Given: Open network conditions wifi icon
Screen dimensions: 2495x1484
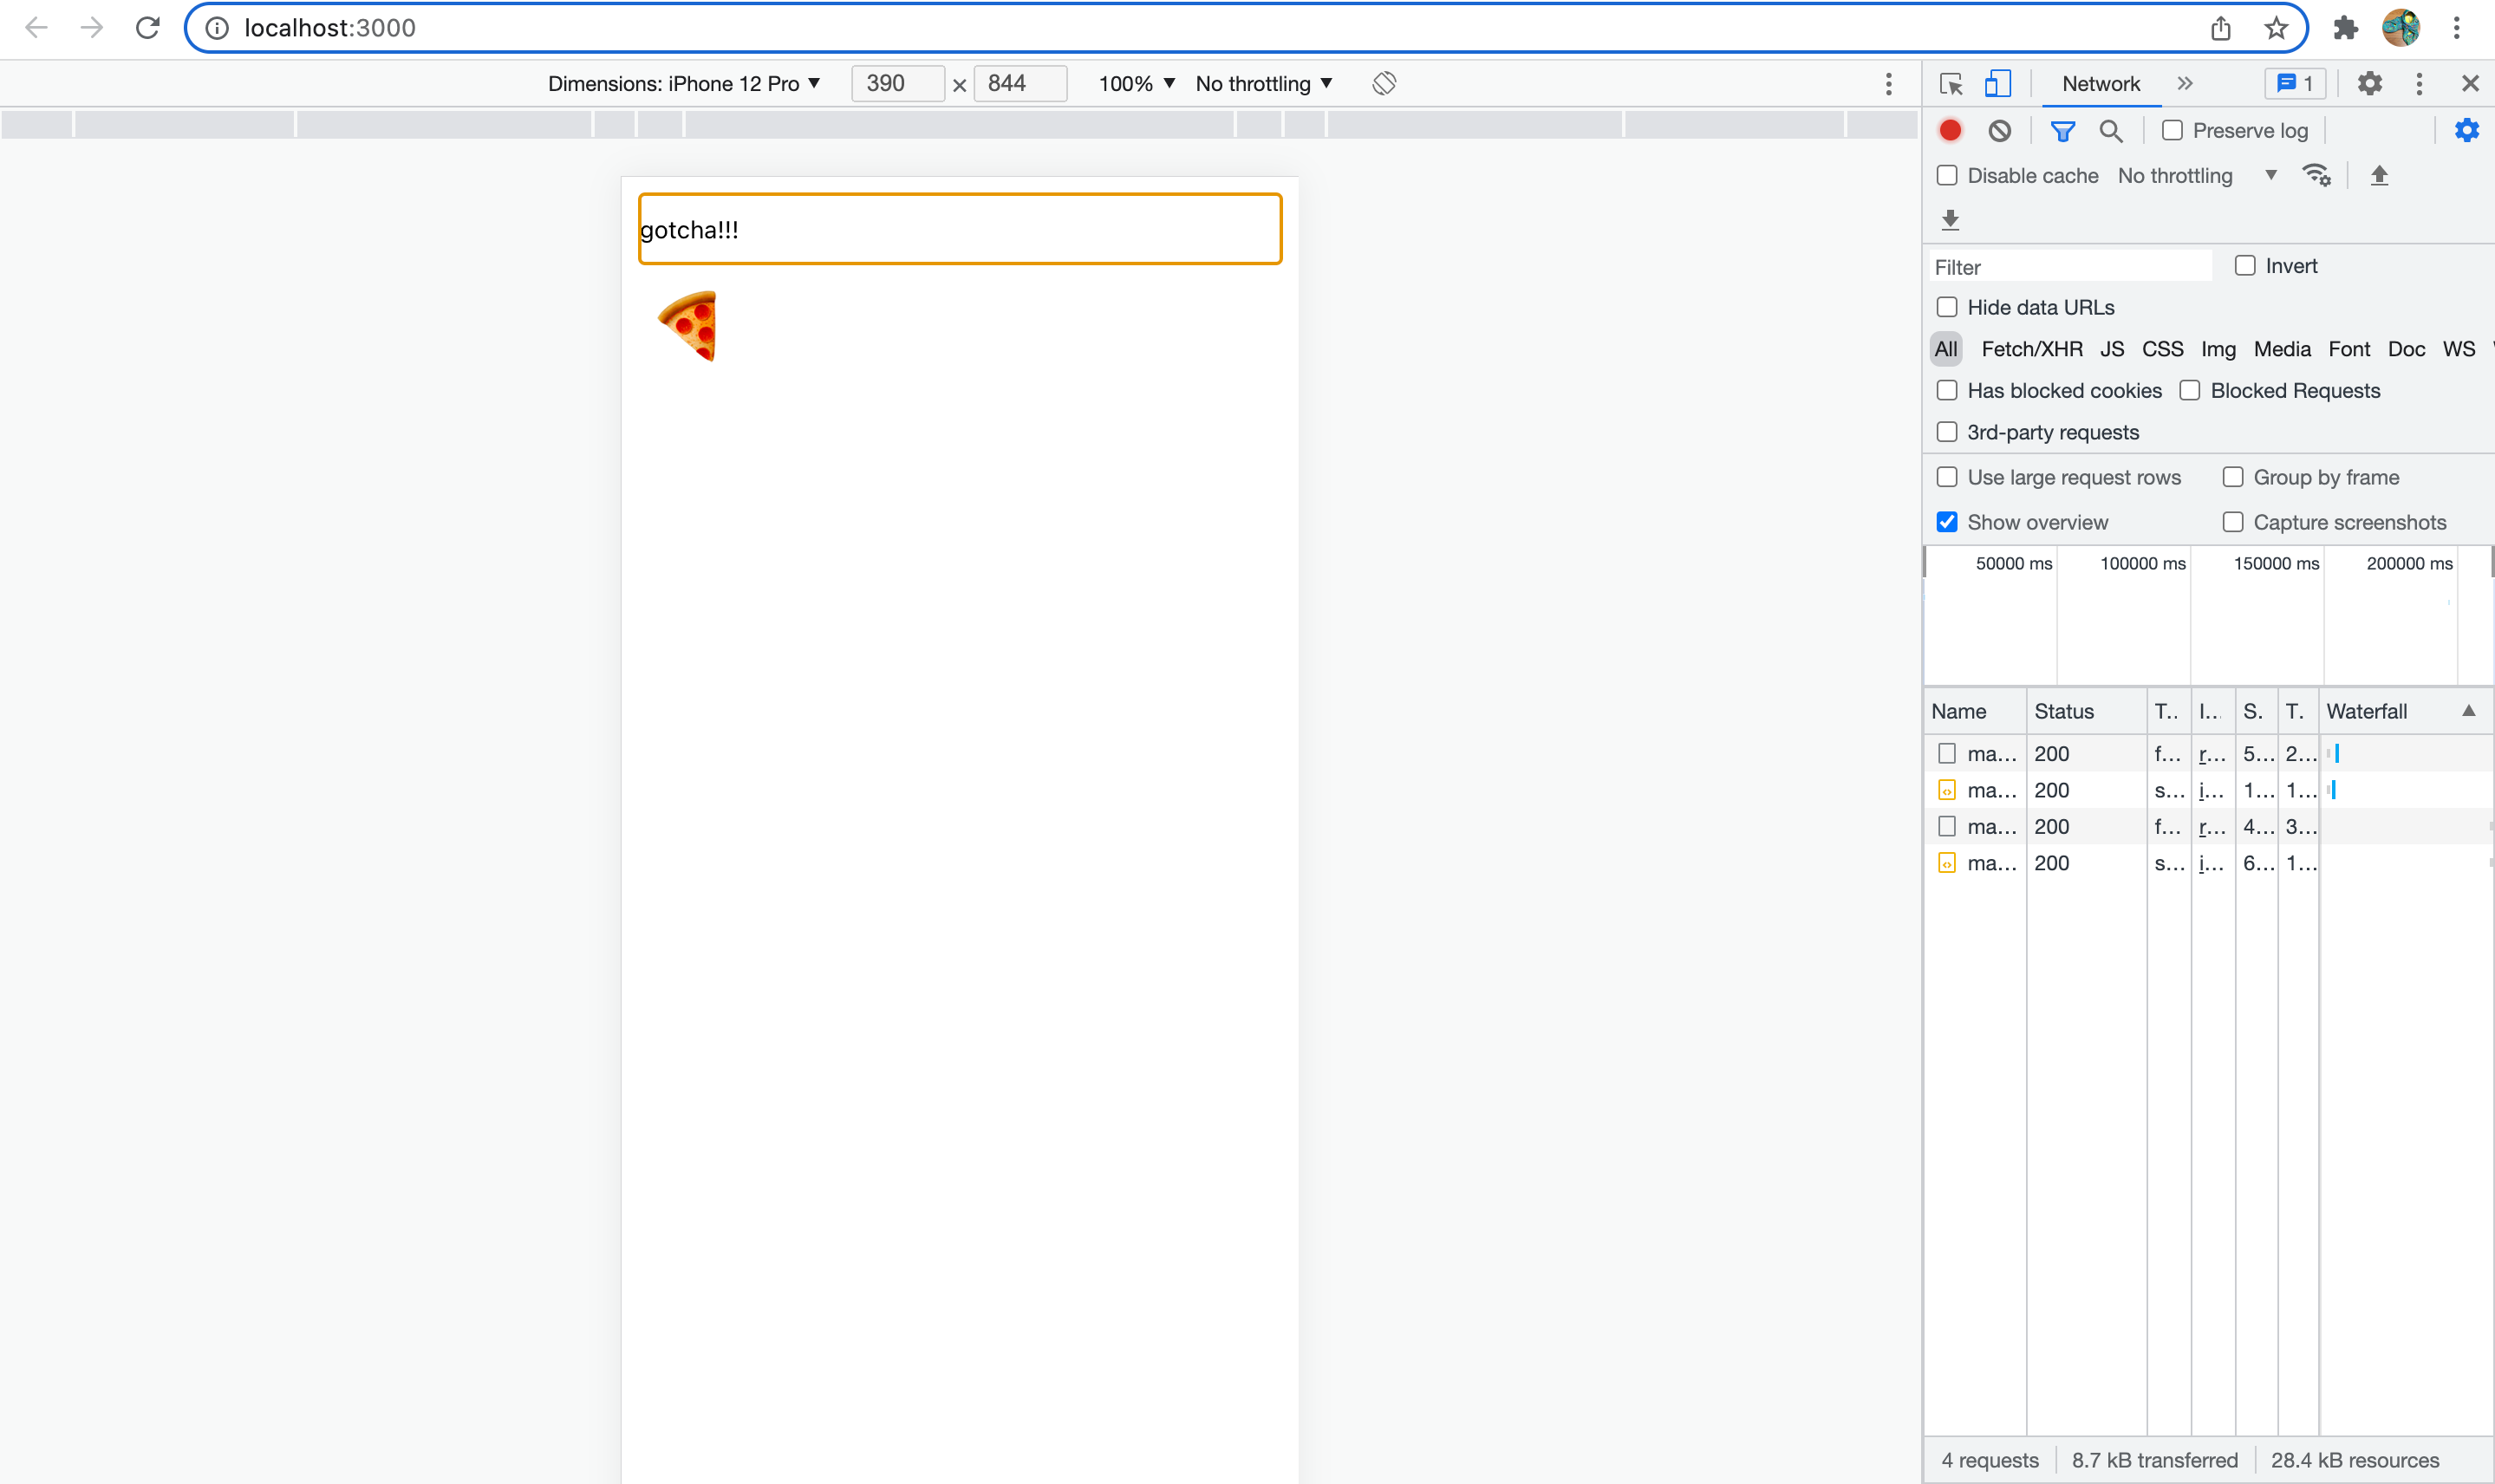Looking at the screenshot, I should coord(2316,175).
